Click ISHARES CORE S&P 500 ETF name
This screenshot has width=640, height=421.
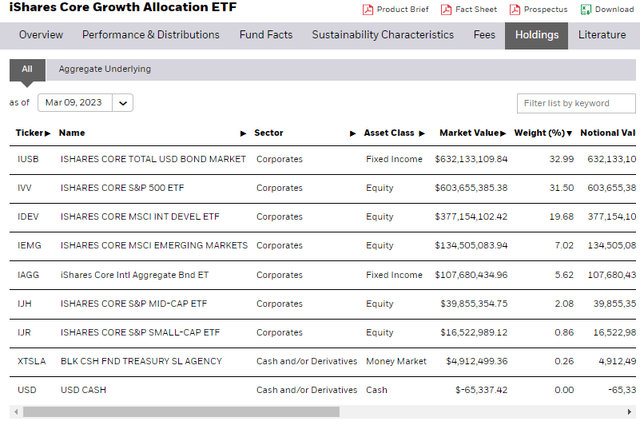(122, 188)
